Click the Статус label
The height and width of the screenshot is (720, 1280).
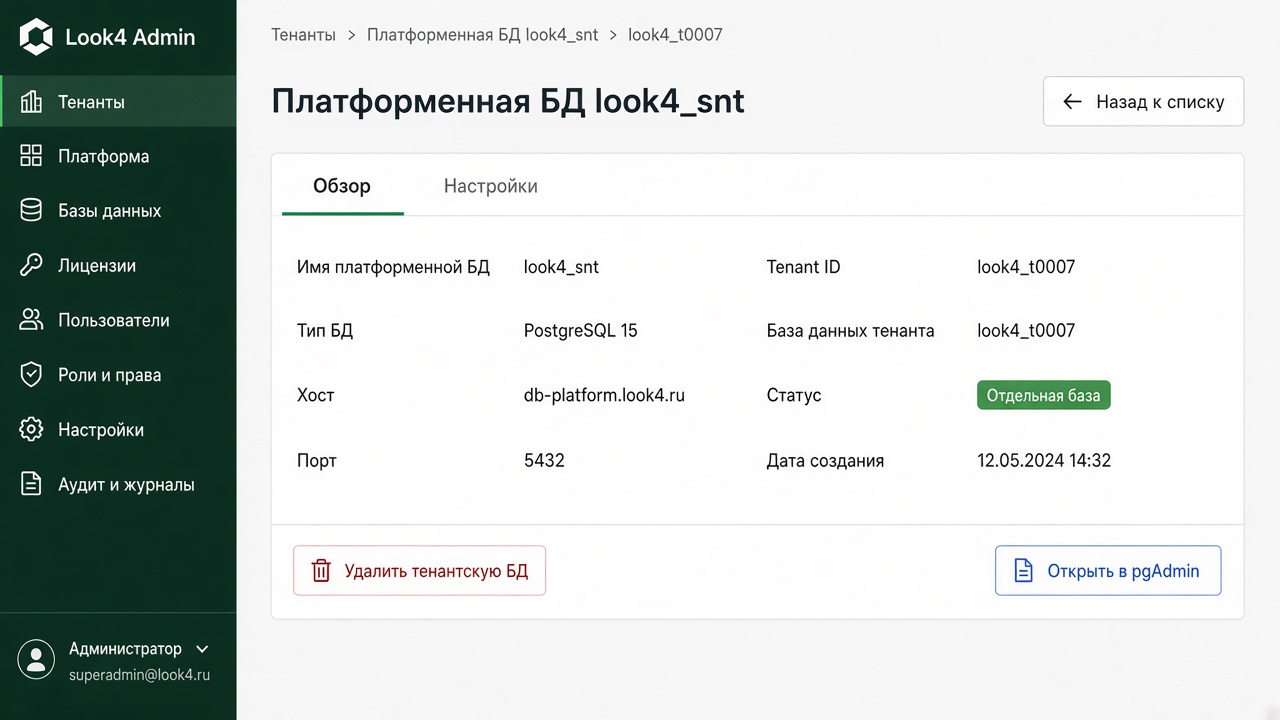794,395
